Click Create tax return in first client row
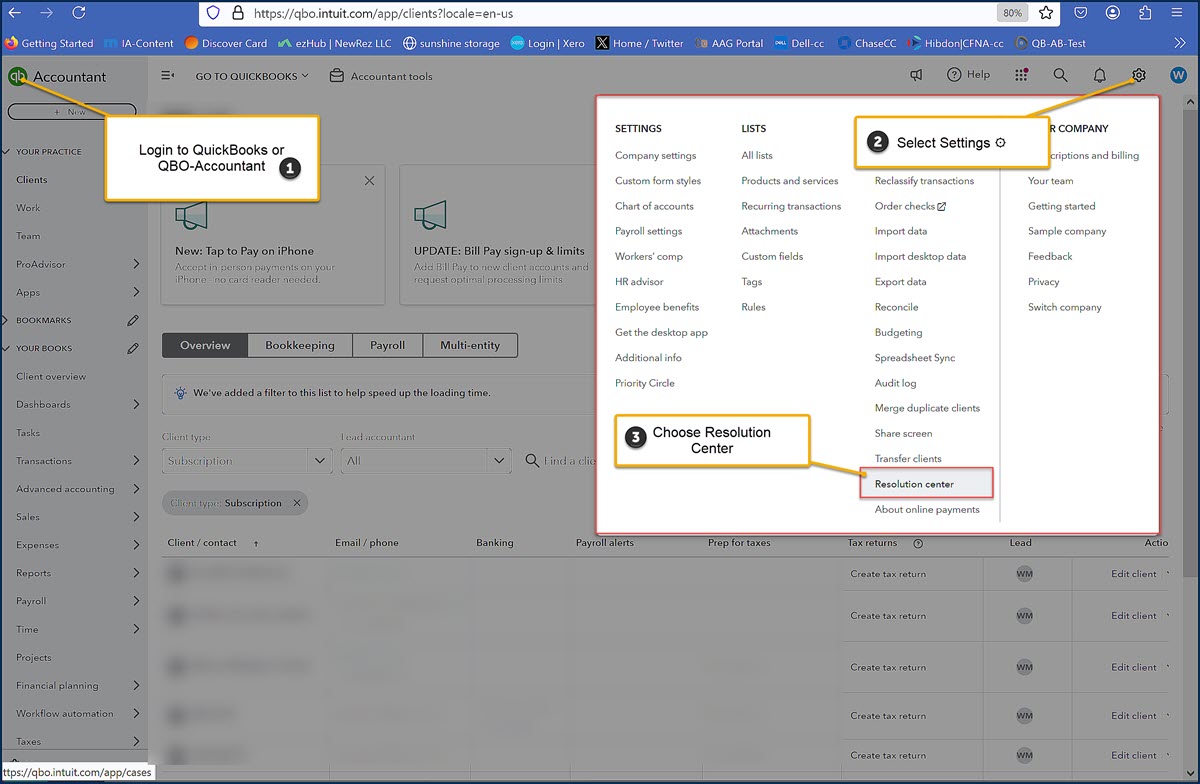 click(x=888, y=574)
